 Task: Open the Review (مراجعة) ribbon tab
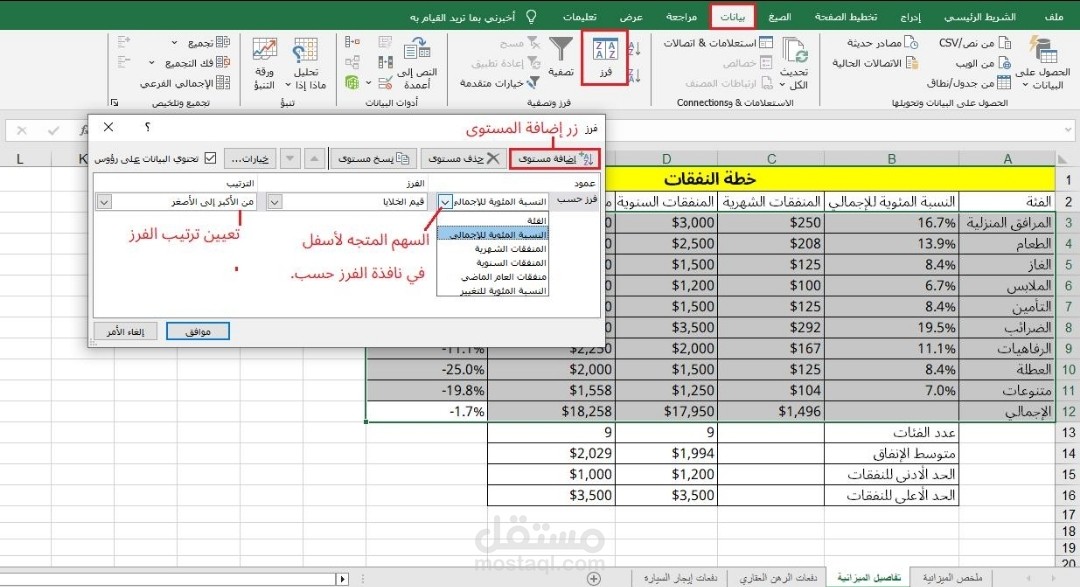681,17
